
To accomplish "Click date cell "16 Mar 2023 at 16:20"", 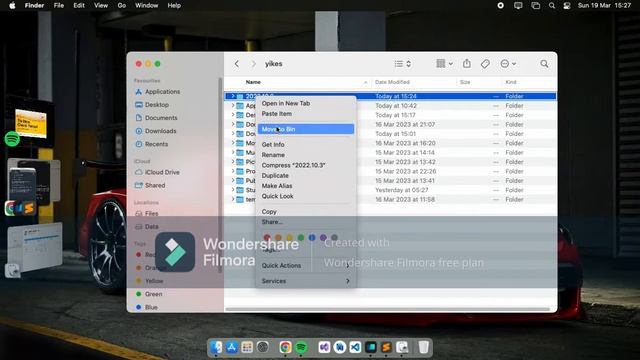I will 405,143.
